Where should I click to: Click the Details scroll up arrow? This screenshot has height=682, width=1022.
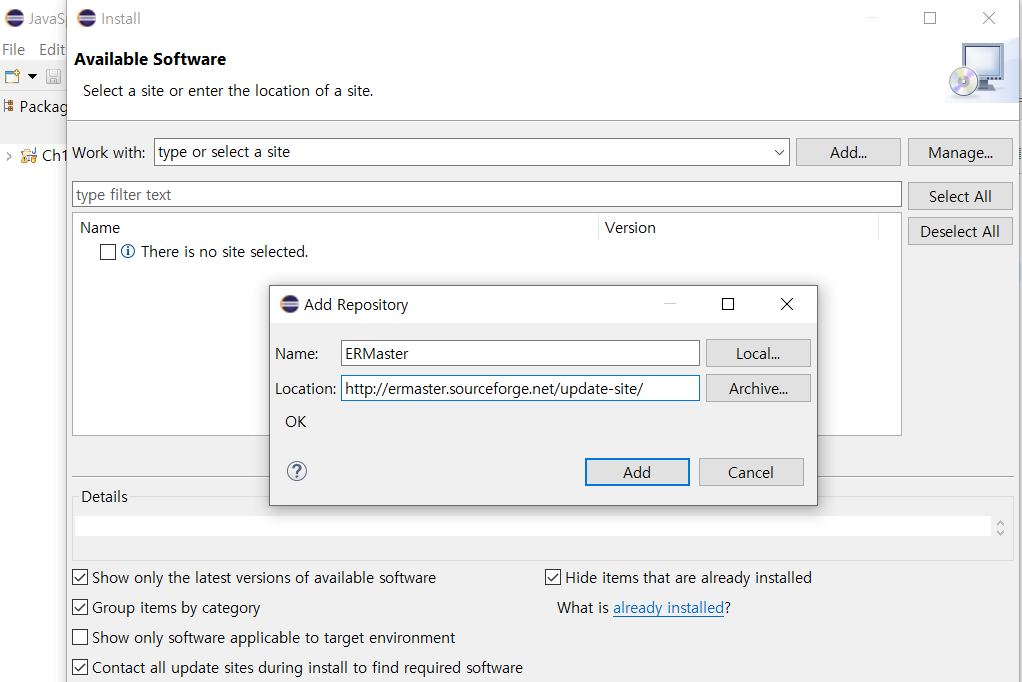tap(1000, 522)
